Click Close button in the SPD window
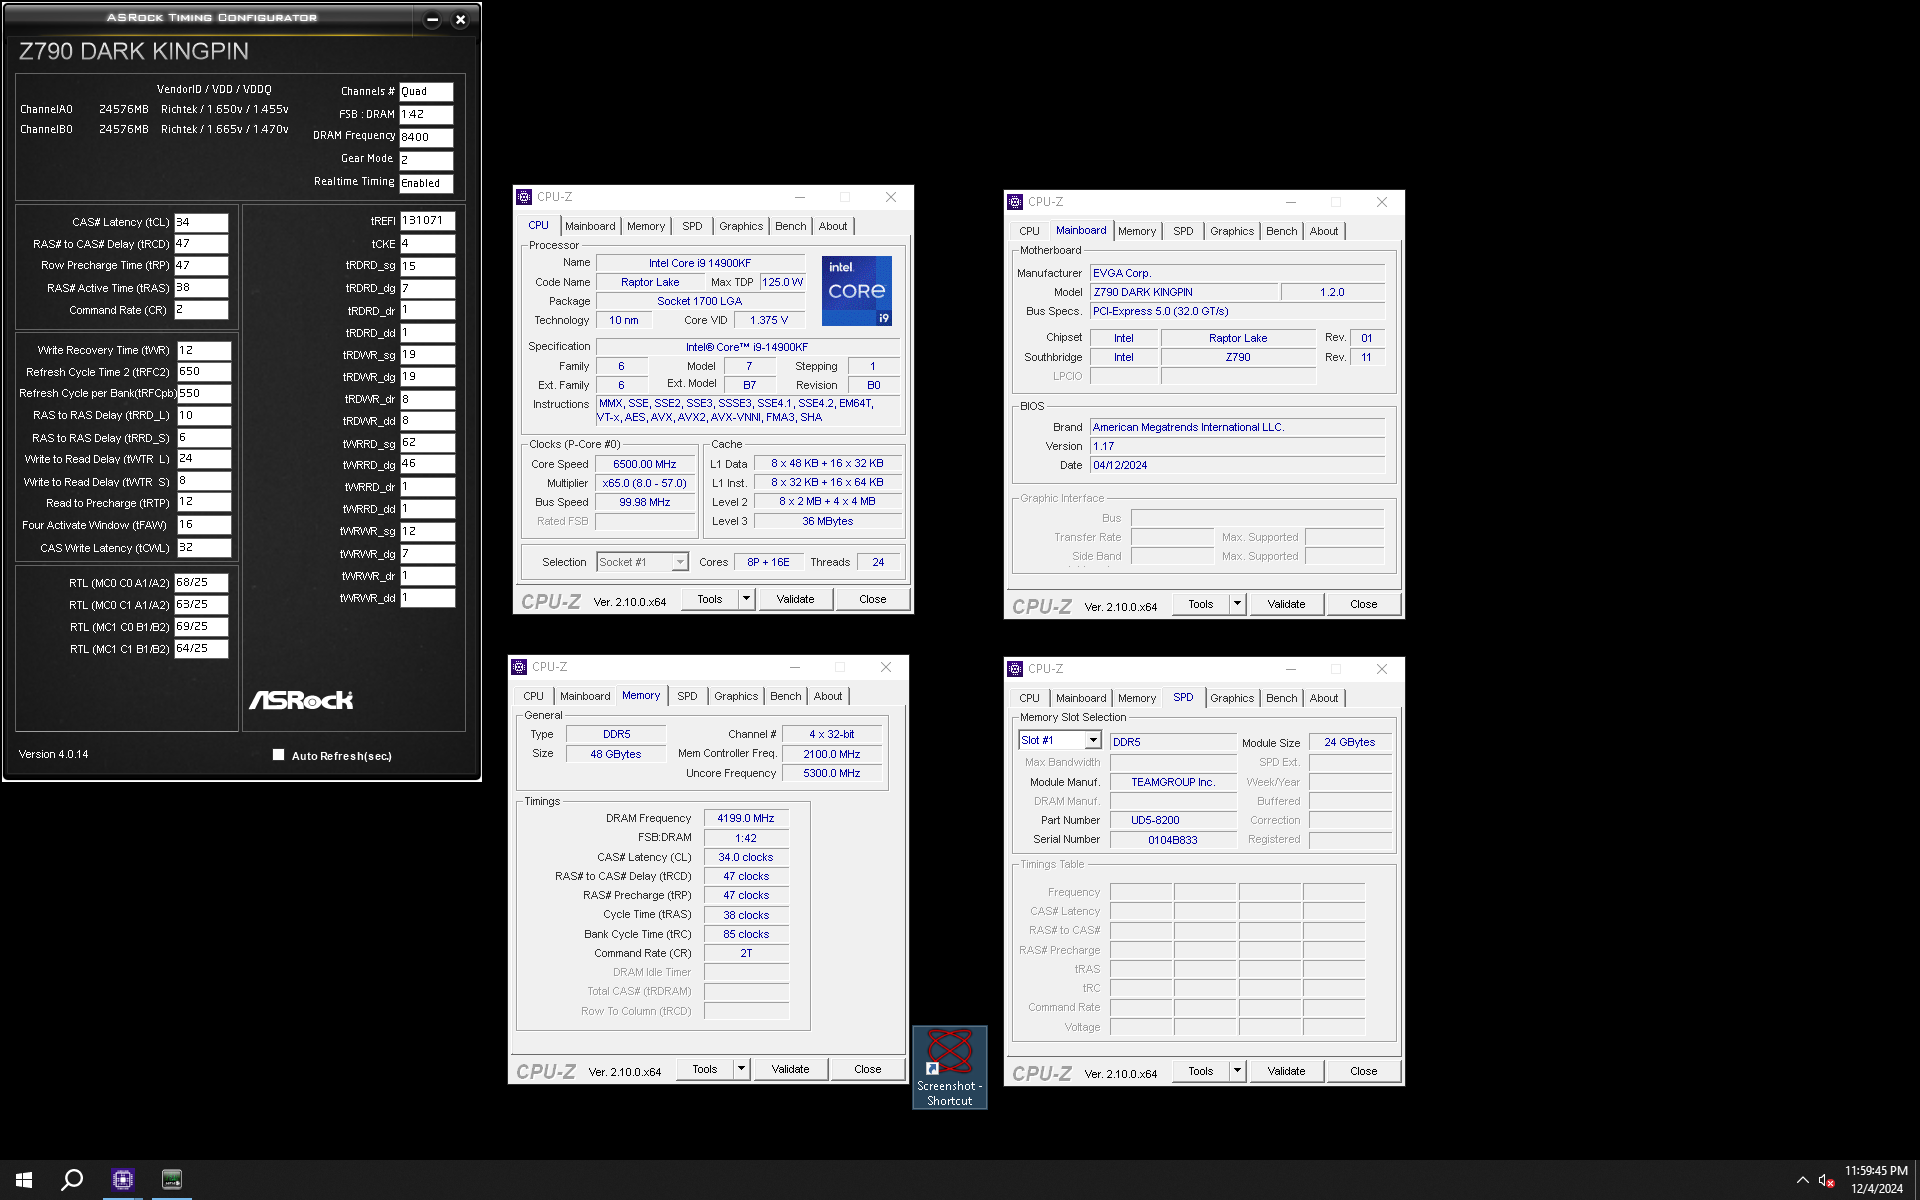Image resolution: width=1920 pixels, height=1200 pixels. pyautogui.click(x=1363, y=1071)
